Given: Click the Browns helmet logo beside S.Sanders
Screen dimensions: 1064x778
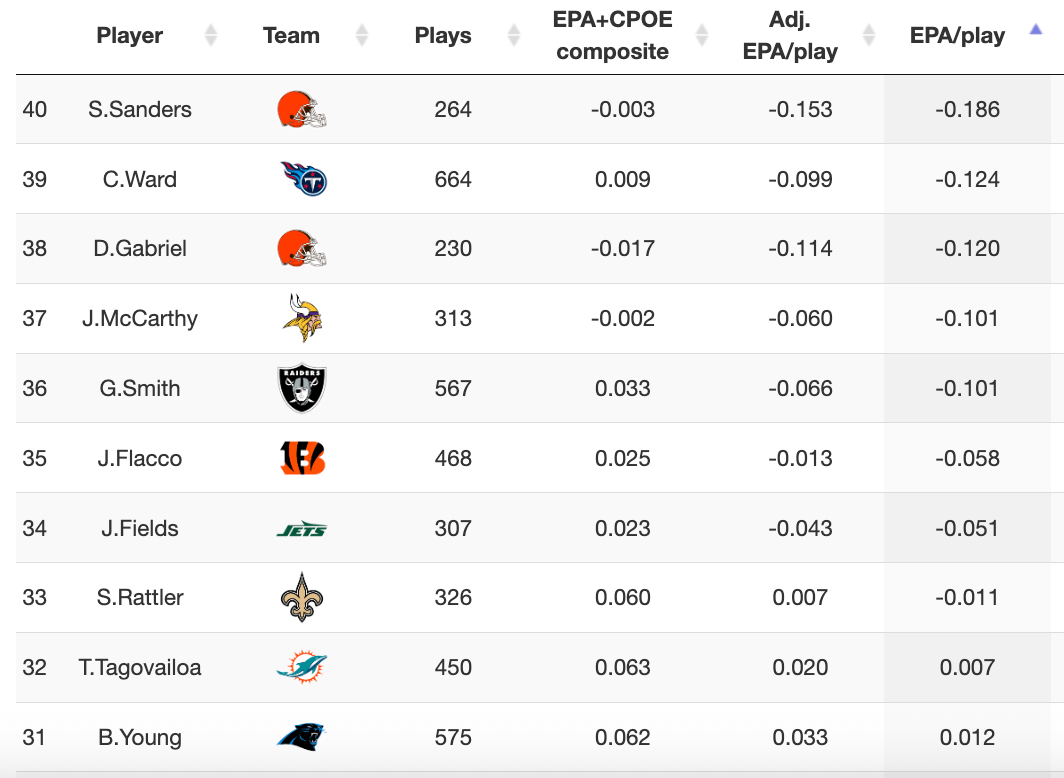Looking at the screenshot, I should tap(301, 109).
